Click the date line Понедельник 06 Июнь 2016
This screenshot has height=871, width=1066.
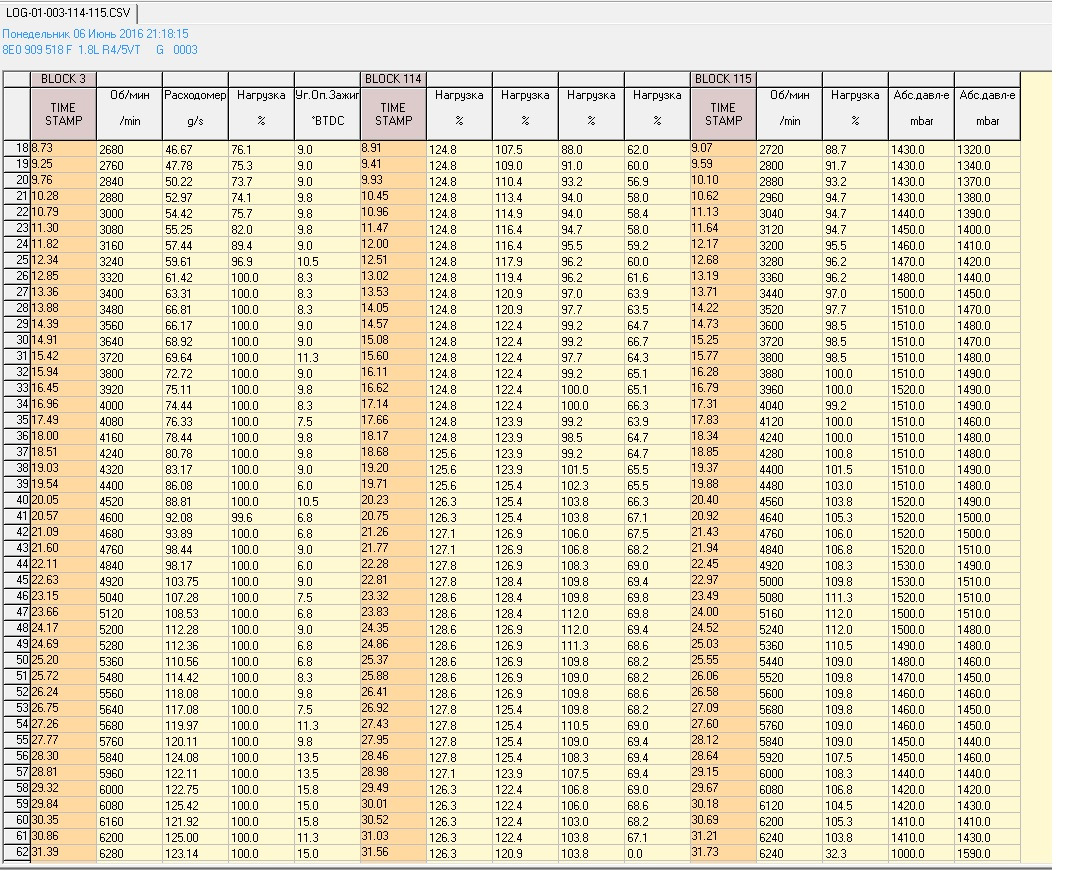pyautogui.click(x=95, y=34)
